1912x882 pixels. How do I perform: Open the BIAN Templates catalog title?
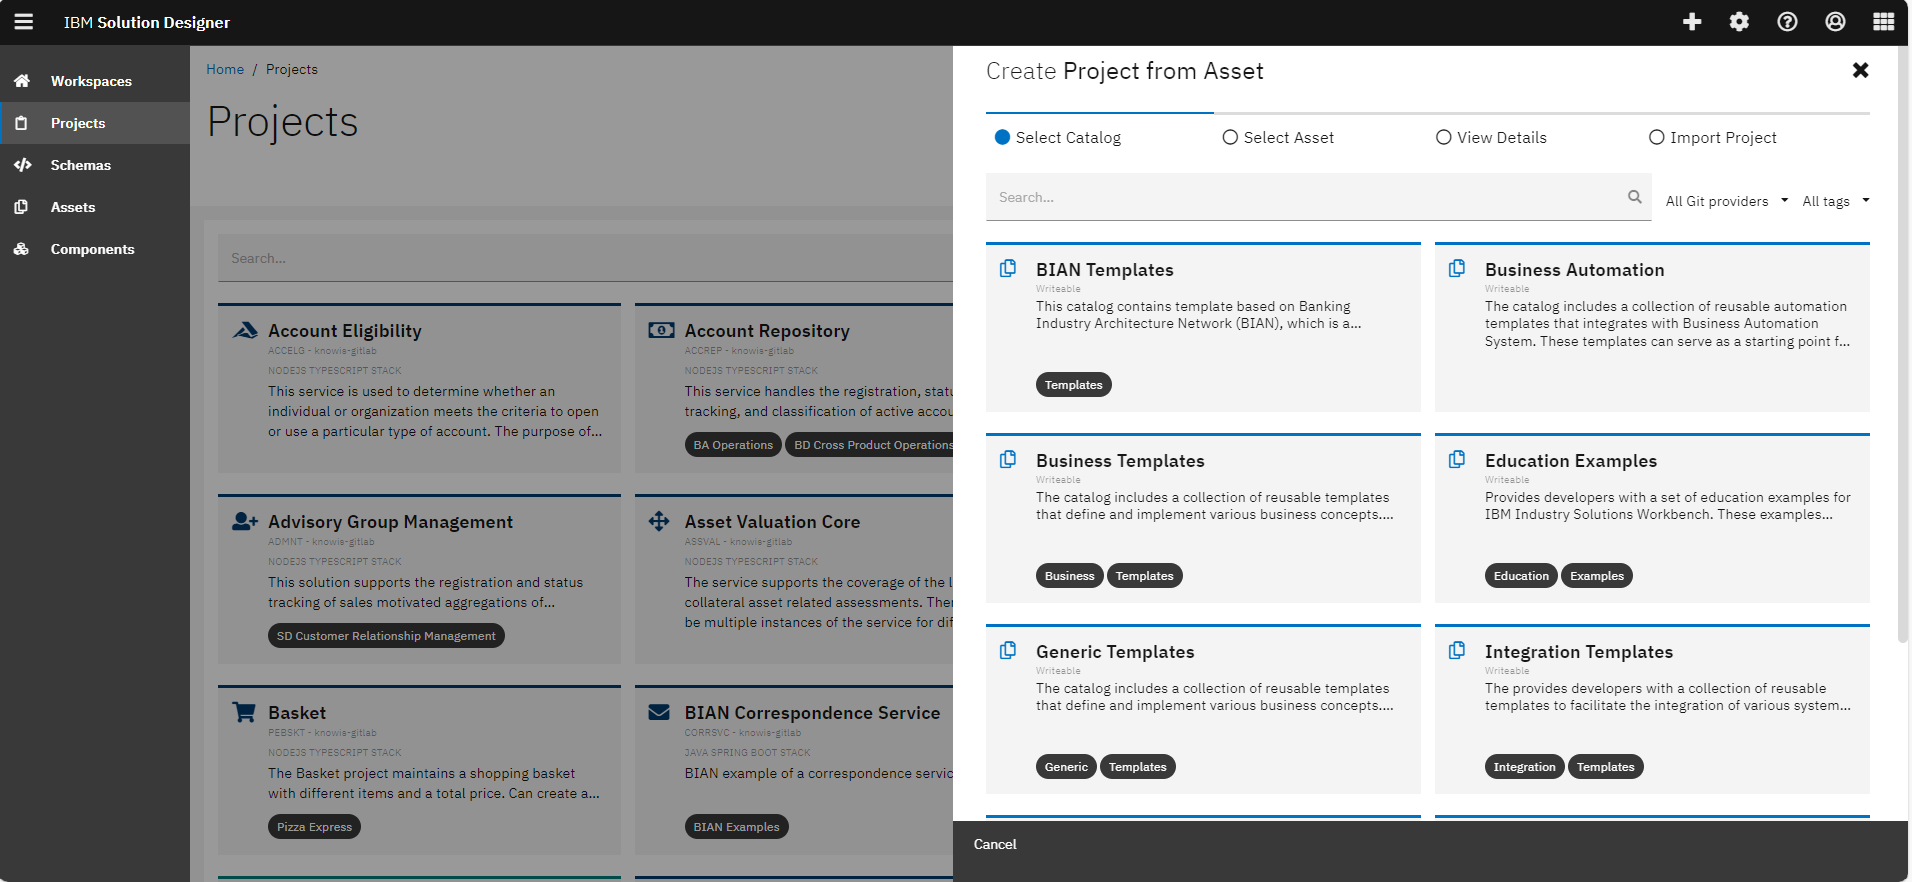coord(1104,270)
